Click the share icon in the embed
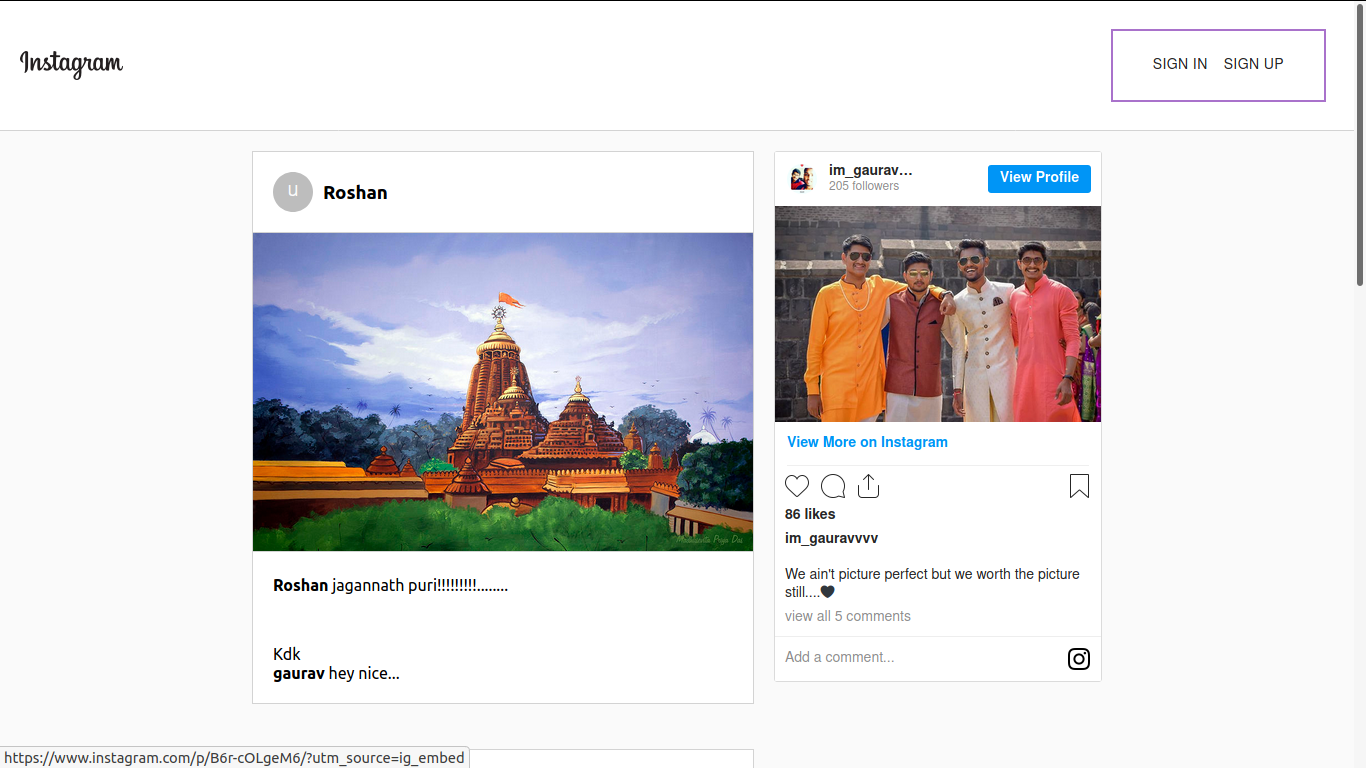The height and width of the screenshot is (768, 1366). 868,486
